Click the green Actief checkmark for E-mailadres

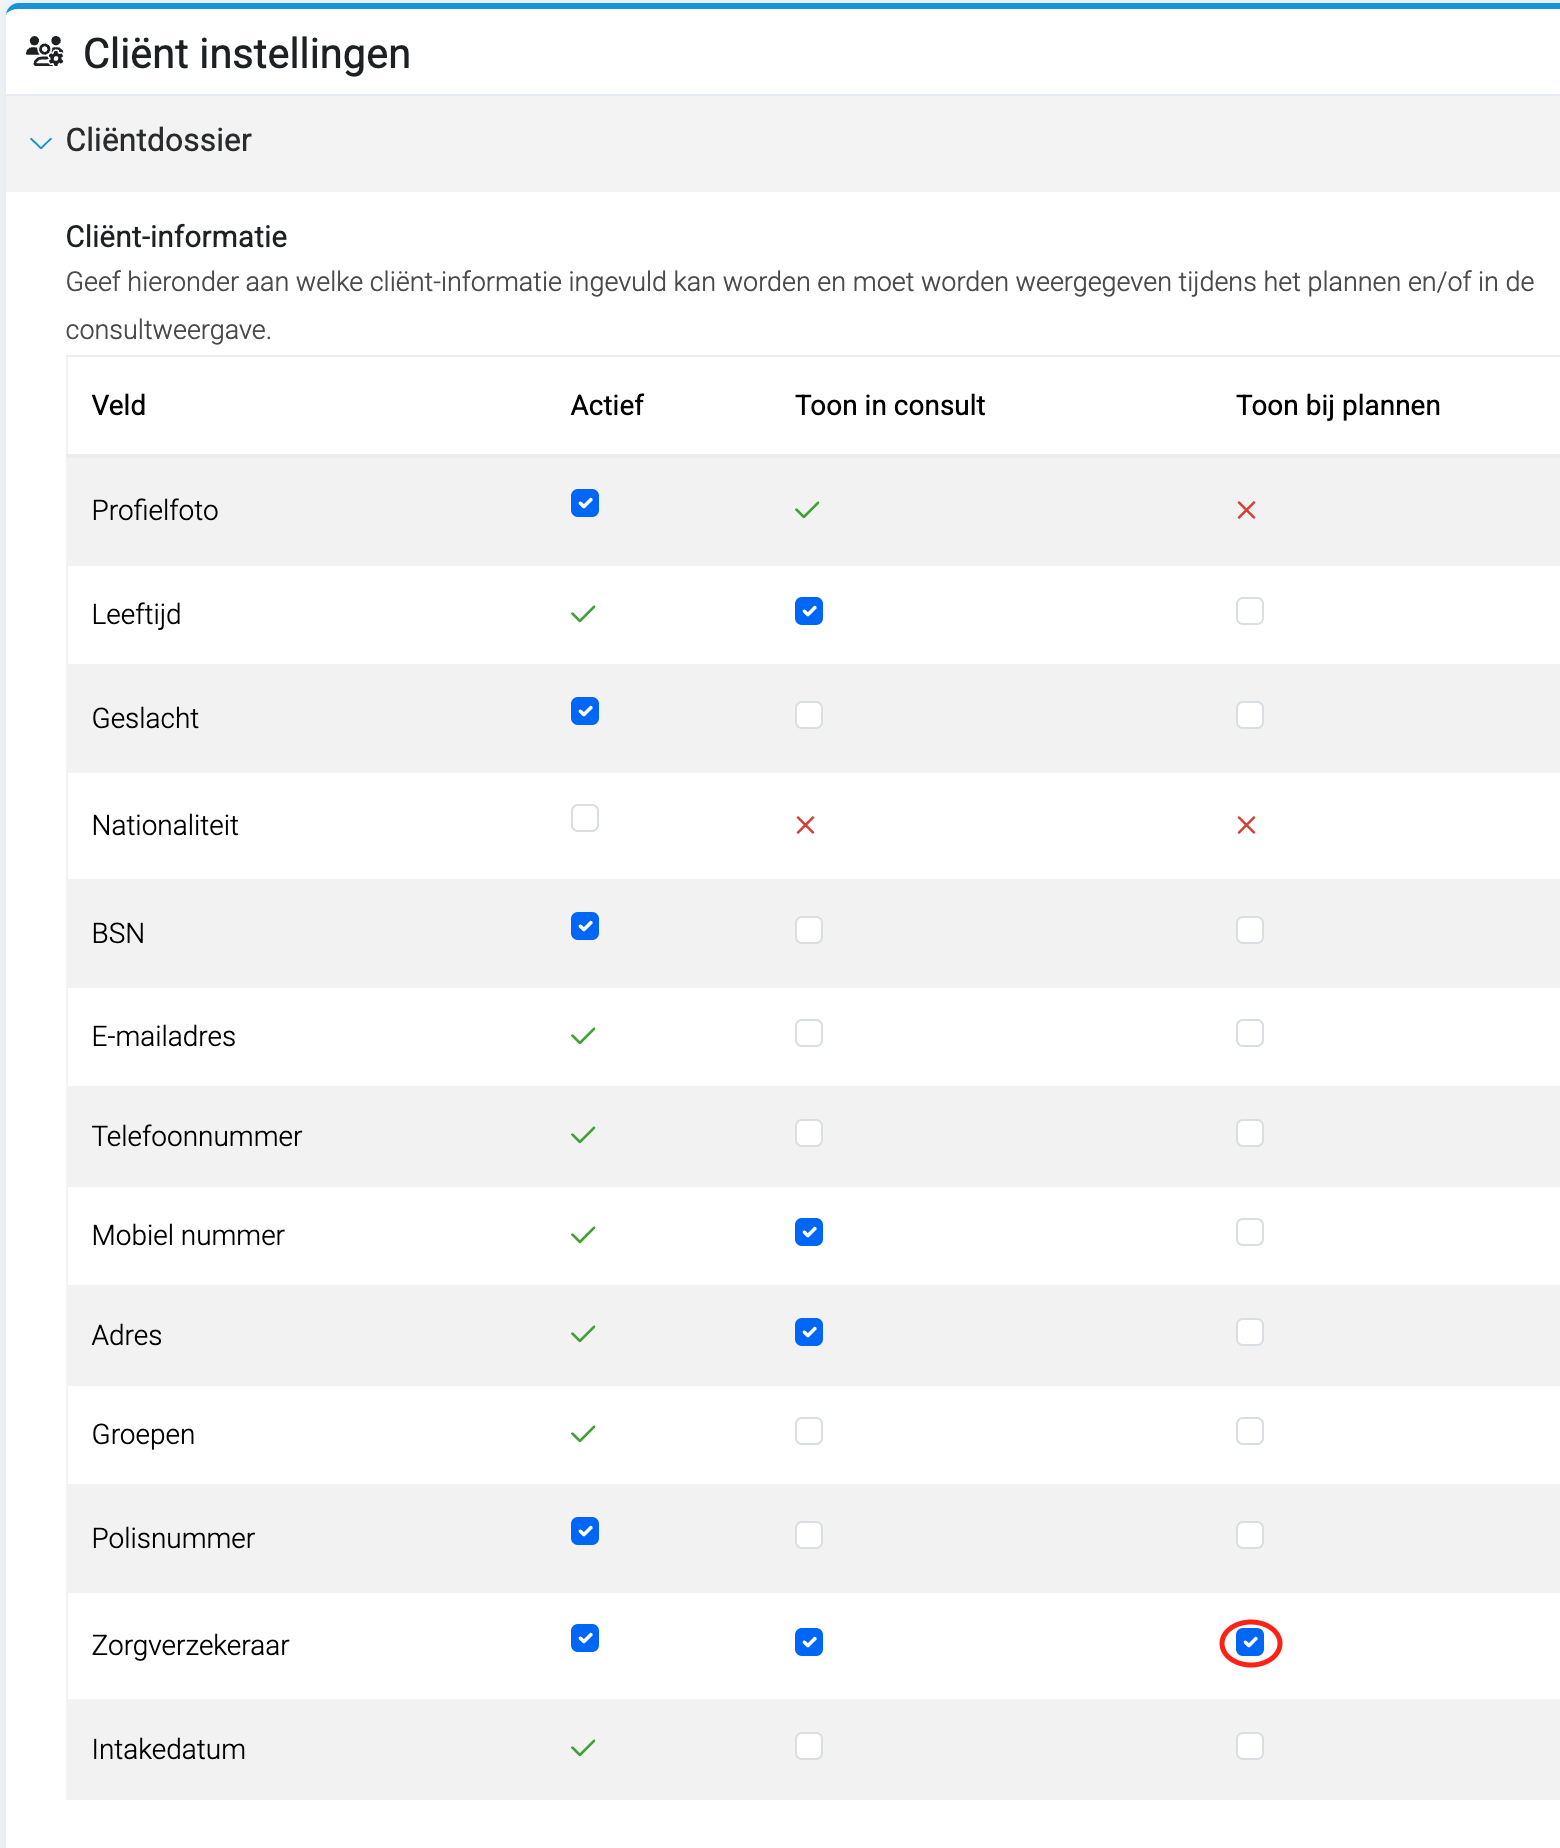pos(583,1035)
